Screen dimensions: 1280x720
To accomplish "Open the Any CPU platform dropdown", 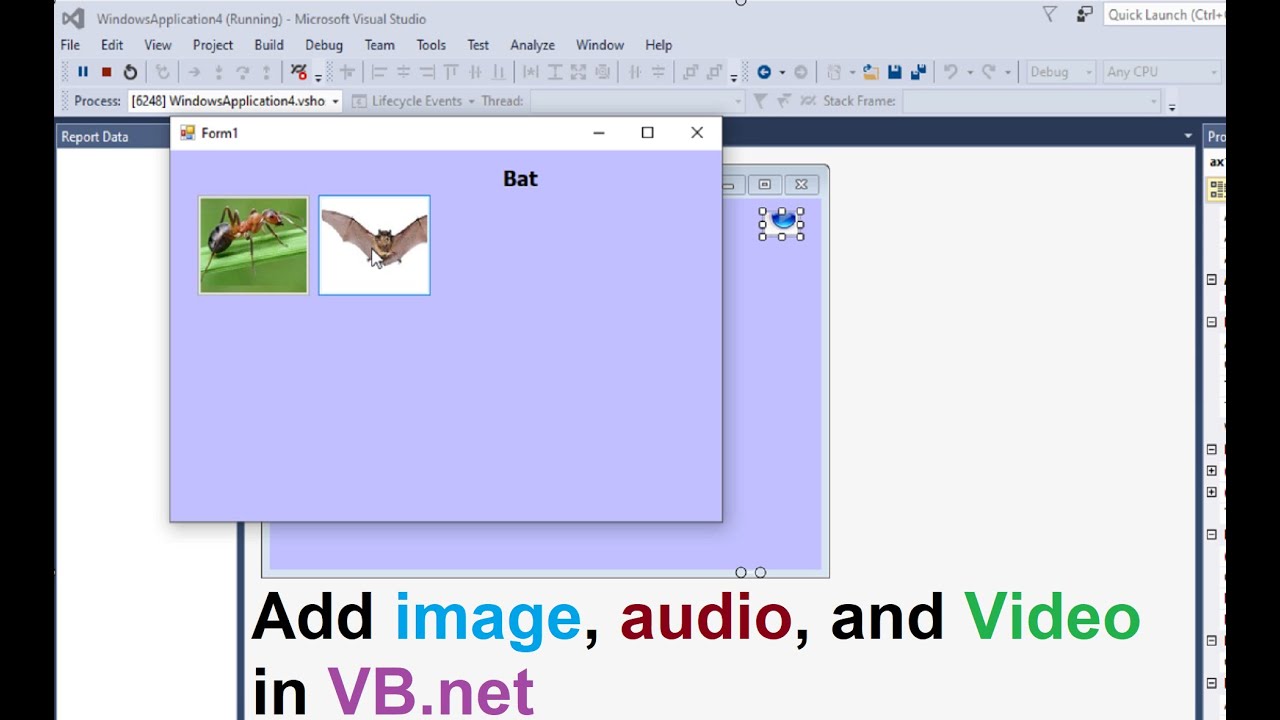I will coord(1160,71).
